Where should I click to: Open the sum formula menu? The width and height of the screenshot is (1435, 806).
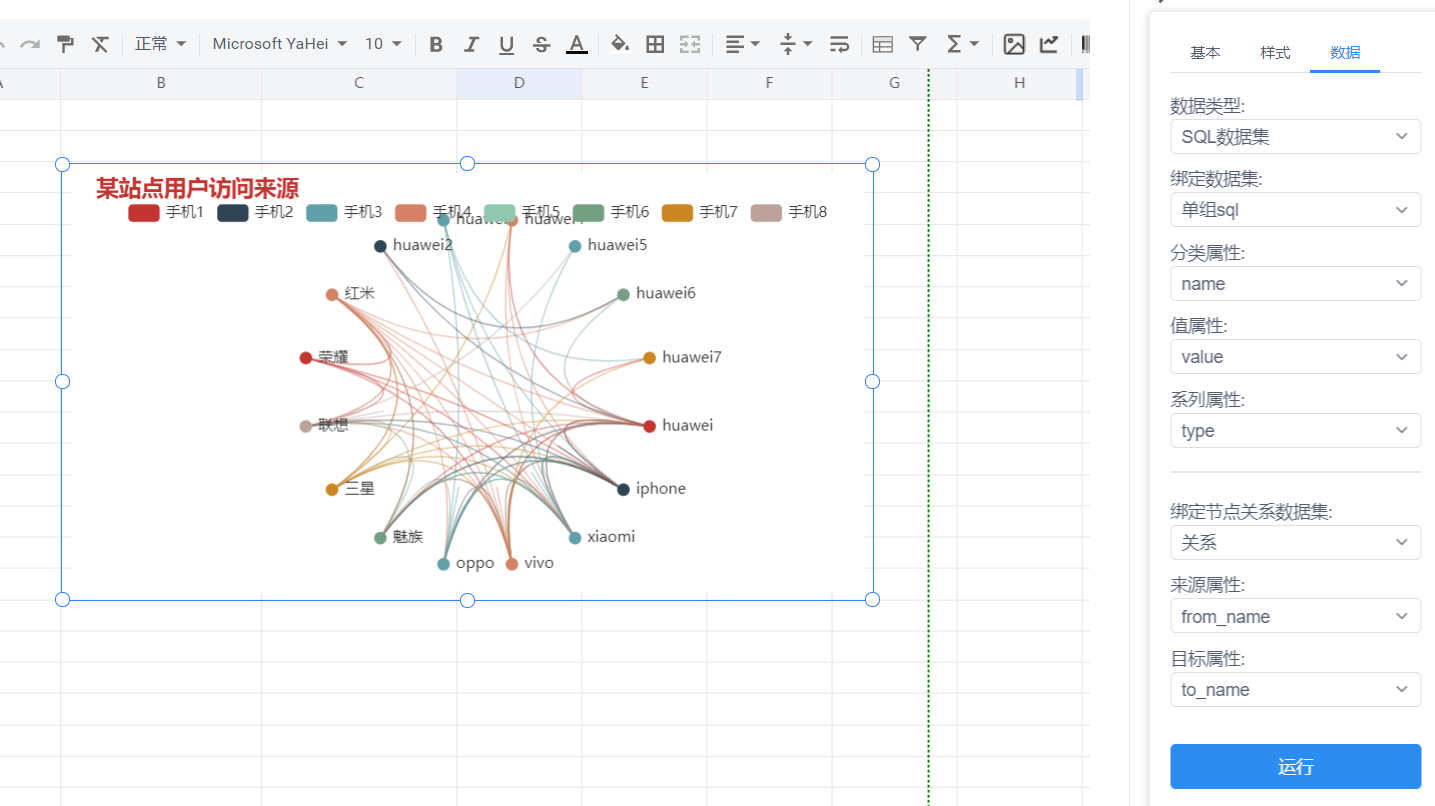962,44
